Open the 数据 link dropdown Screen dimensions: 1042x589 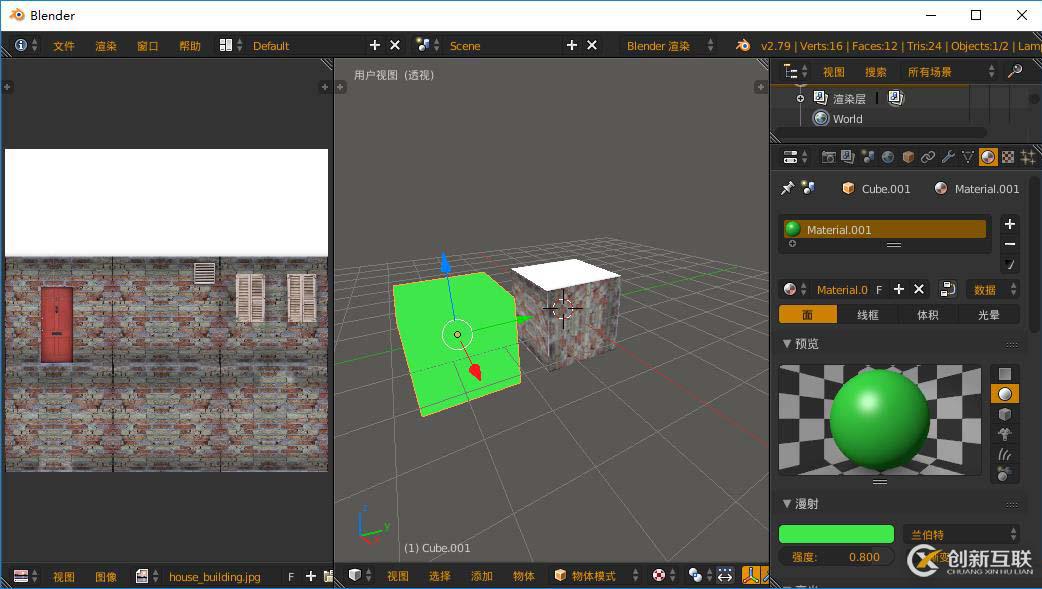click(x=993, y=289)
